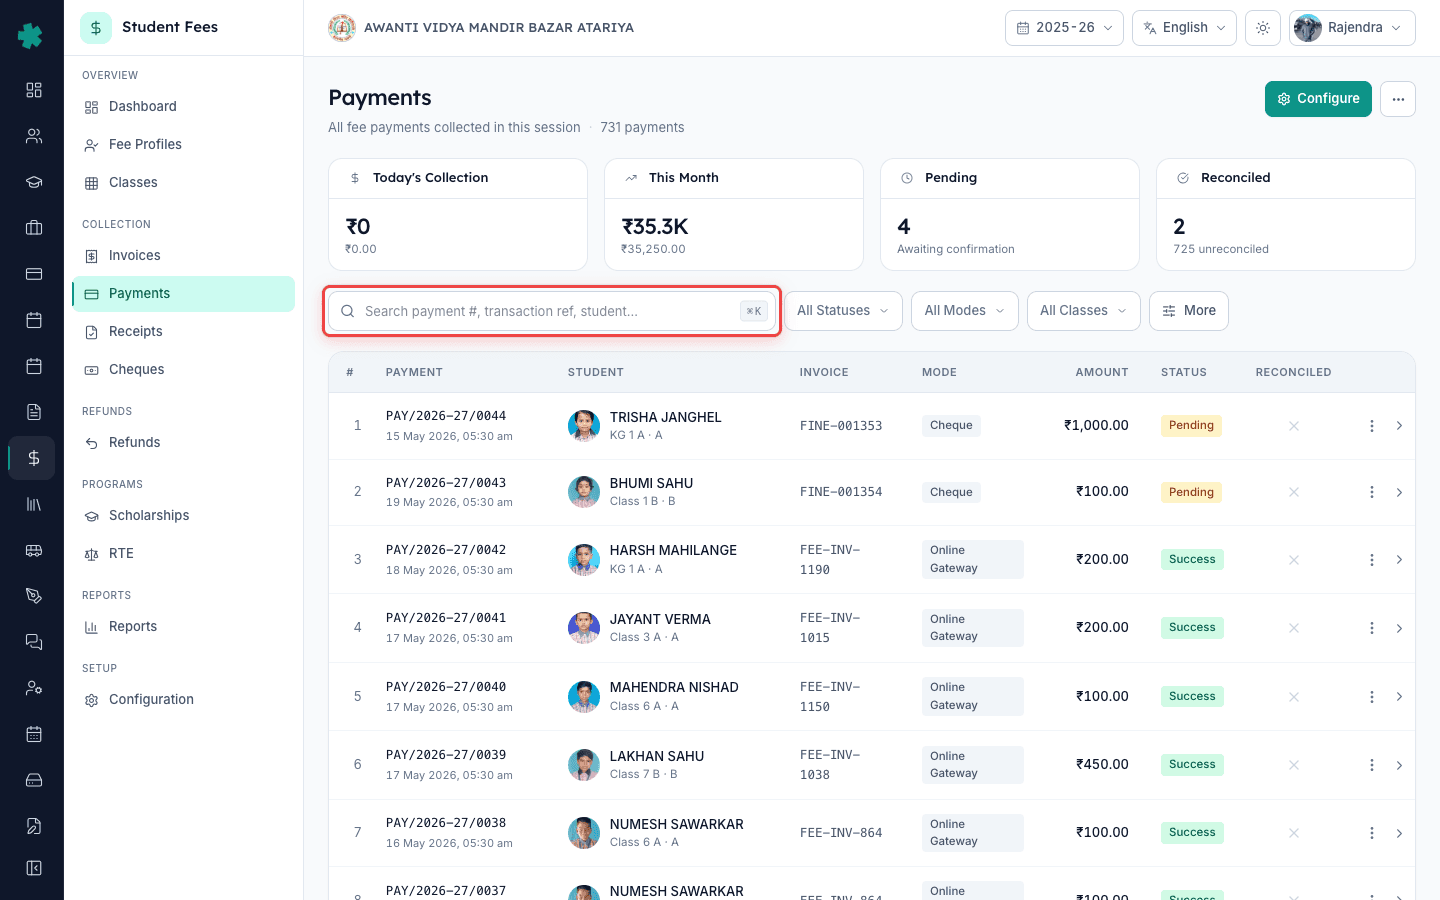1440x900 pixels.
Task: Expand details chevron for PAY/2026-27/0041
Action: click(1399, 628)
